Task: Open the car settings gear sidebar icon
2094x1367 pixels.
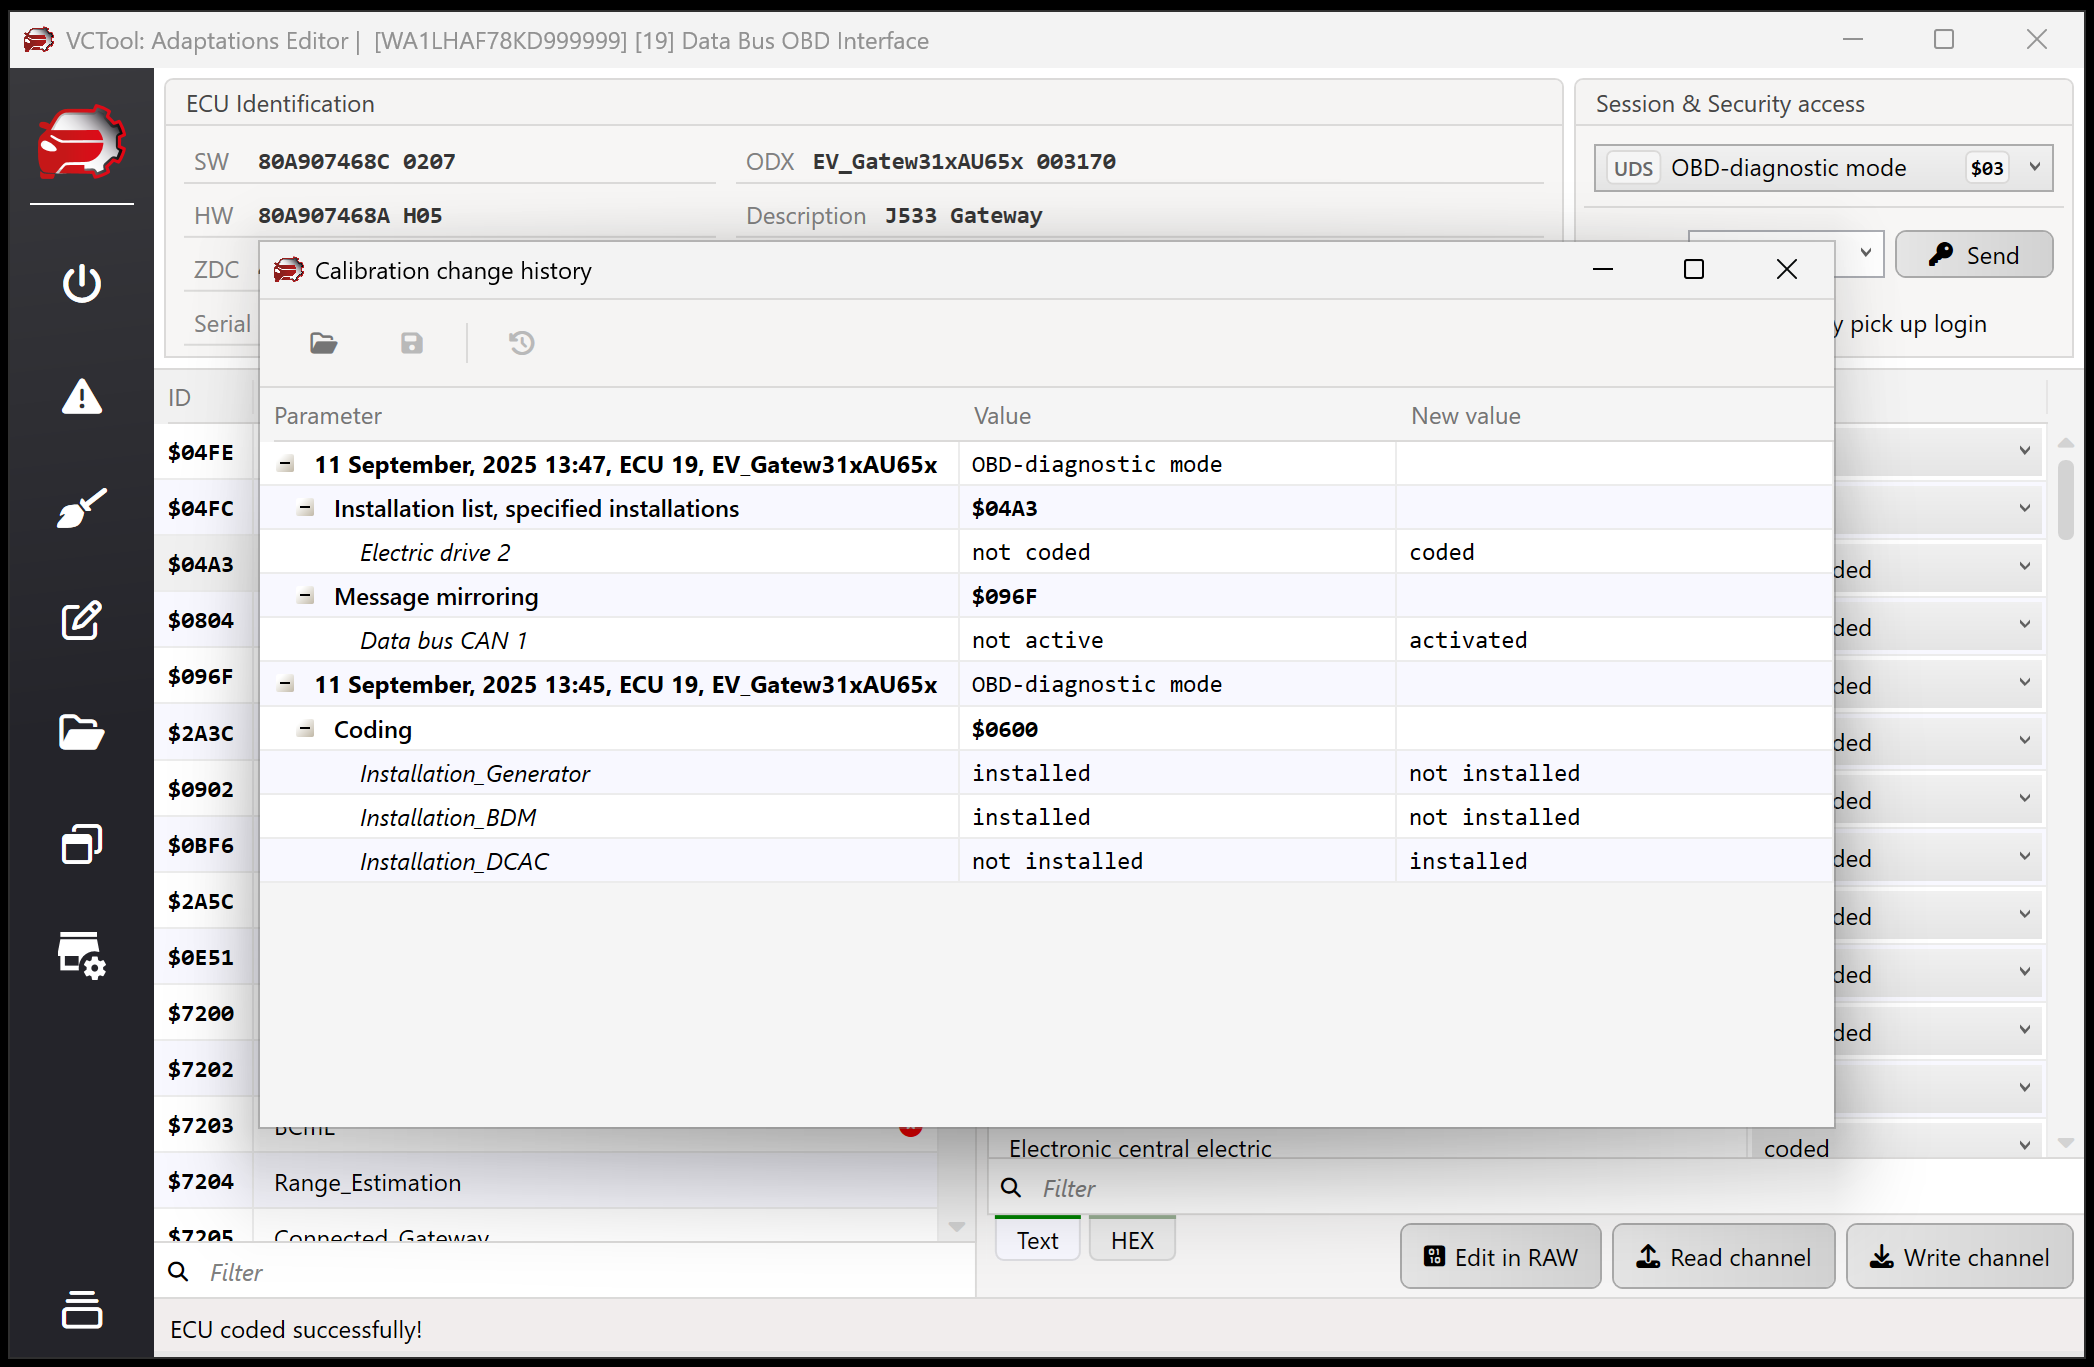Action: tap(81, 955)
